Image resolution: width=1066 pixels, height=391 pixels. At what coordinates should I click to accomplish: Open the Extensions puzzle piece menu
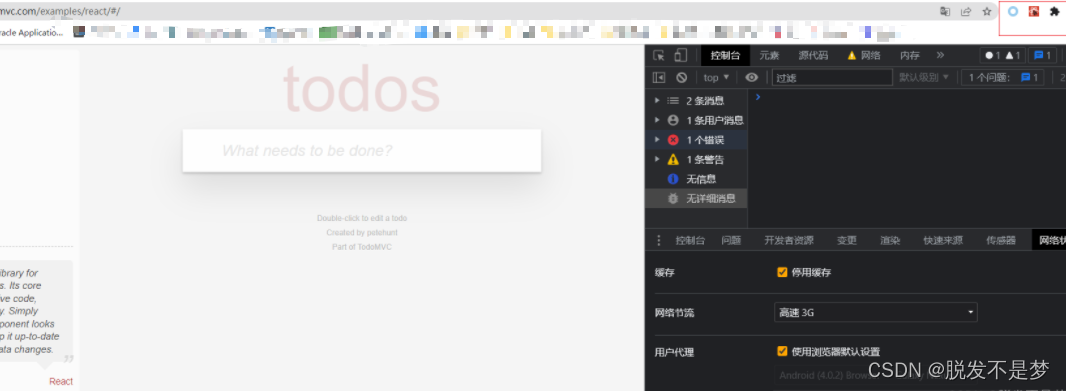coord(1054,12)
